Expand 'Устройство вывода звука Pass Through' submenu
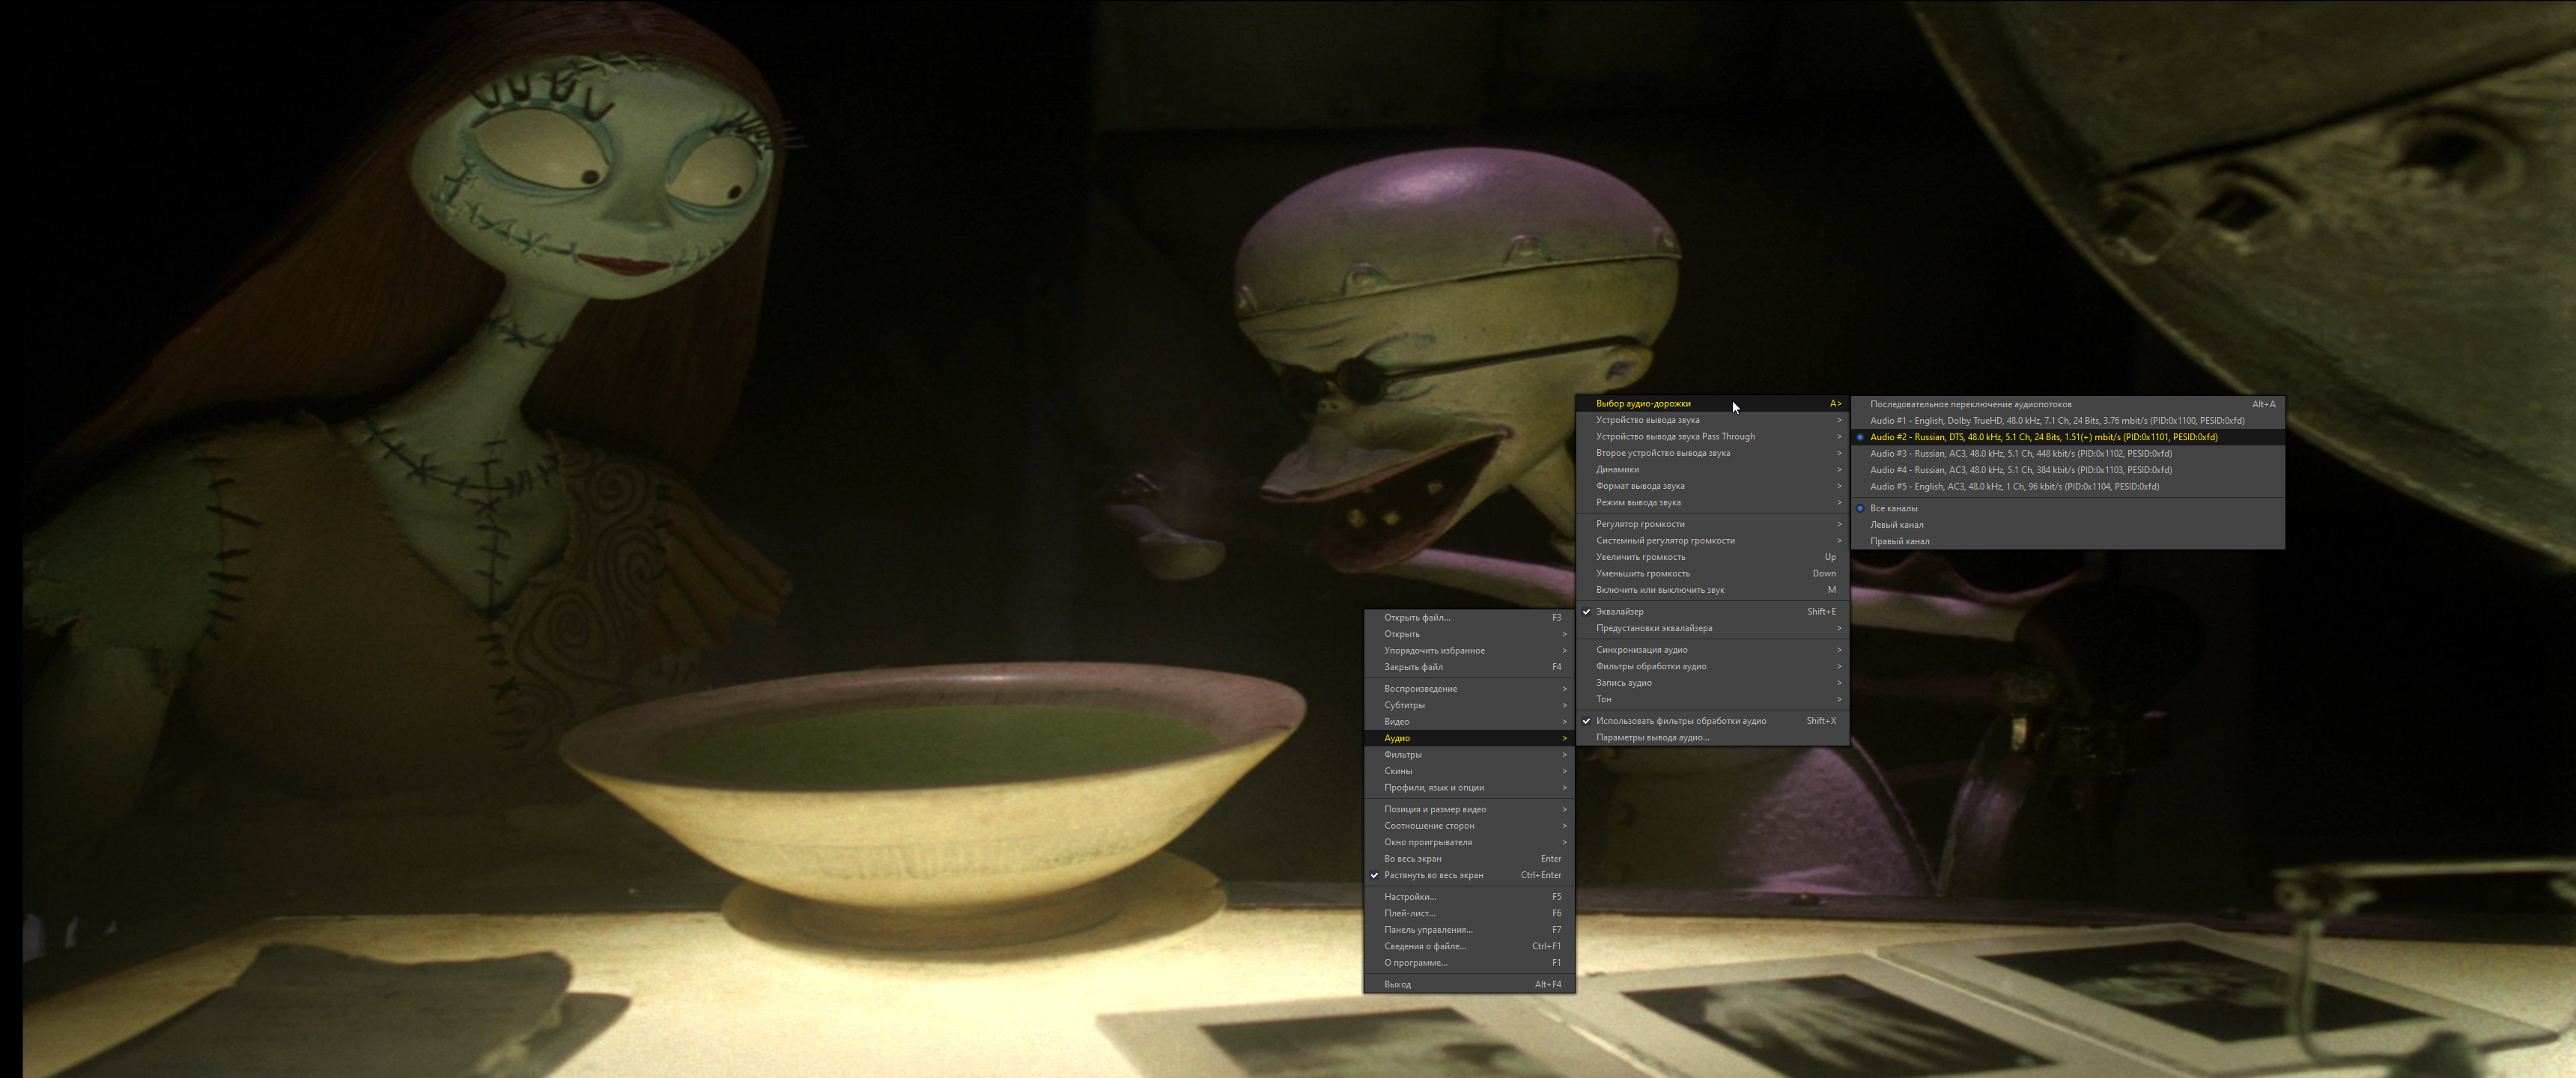 (x=1712, y=437)
